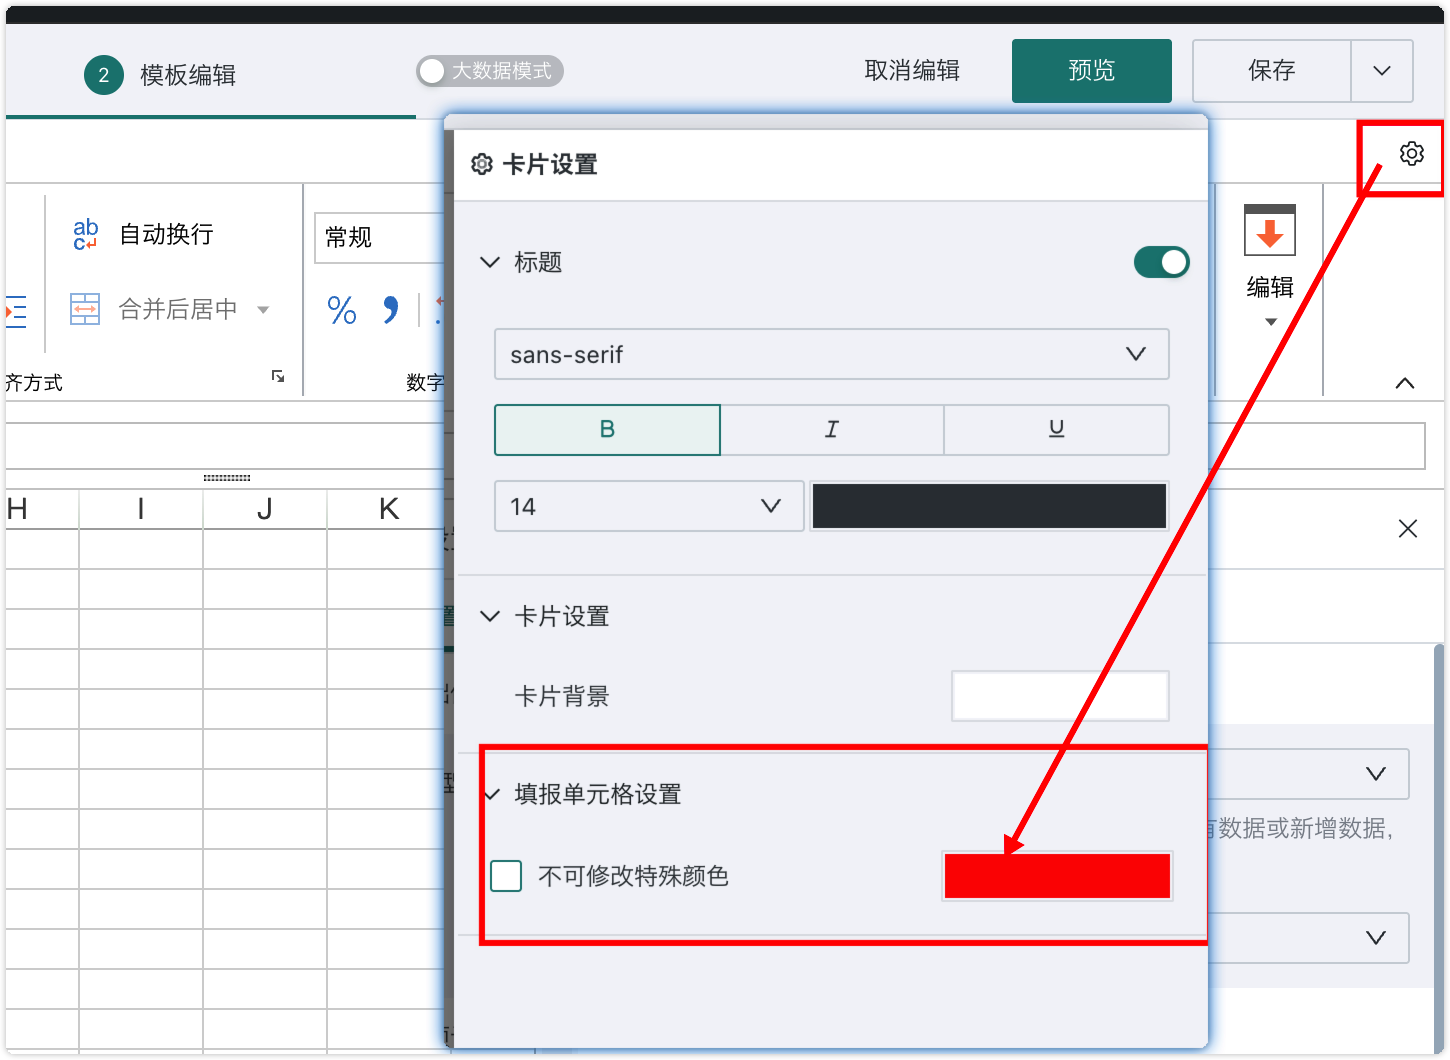This screenshot has height=1060, width=1450.
Task: Enable 大数据模式 (big data mode)
Action: click(x=431, y=71)
